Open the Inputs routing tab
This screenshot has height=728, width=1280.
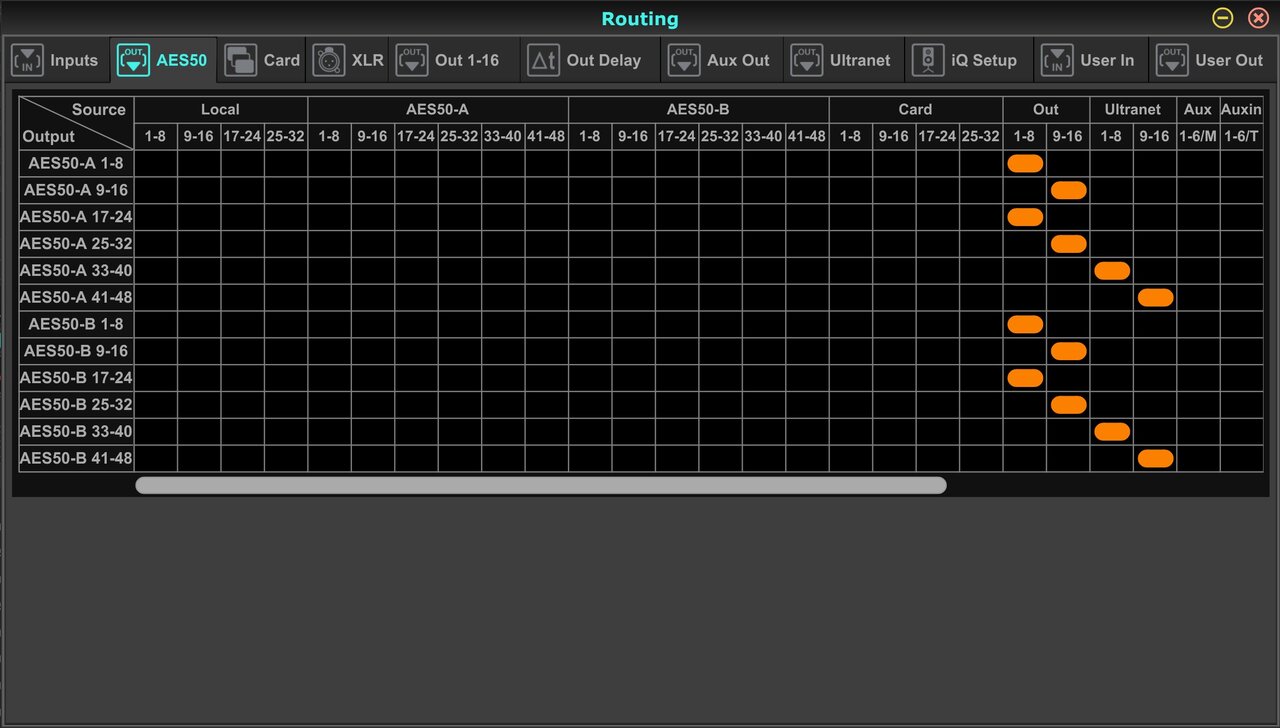[55, 60]
